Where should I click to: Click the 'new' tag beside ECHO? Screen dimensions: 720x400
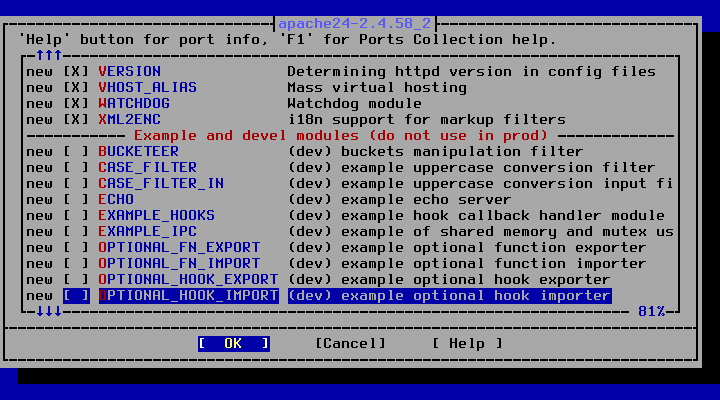click(x=39, y=200)
